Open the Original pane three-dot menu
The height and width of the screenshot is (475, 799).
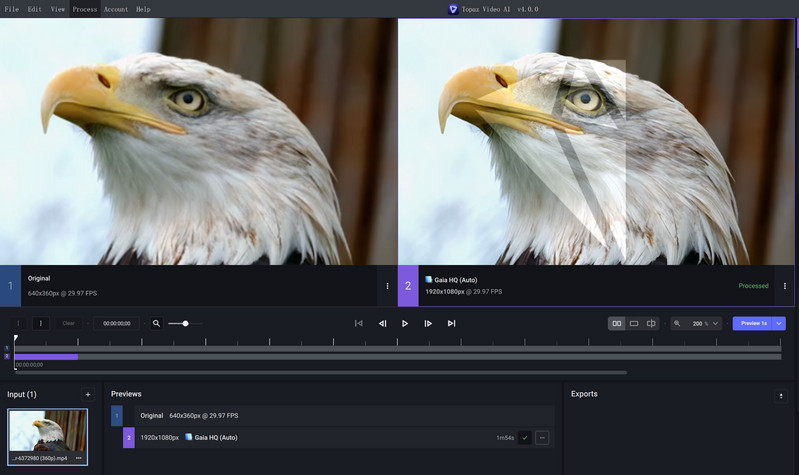point(387,286)
